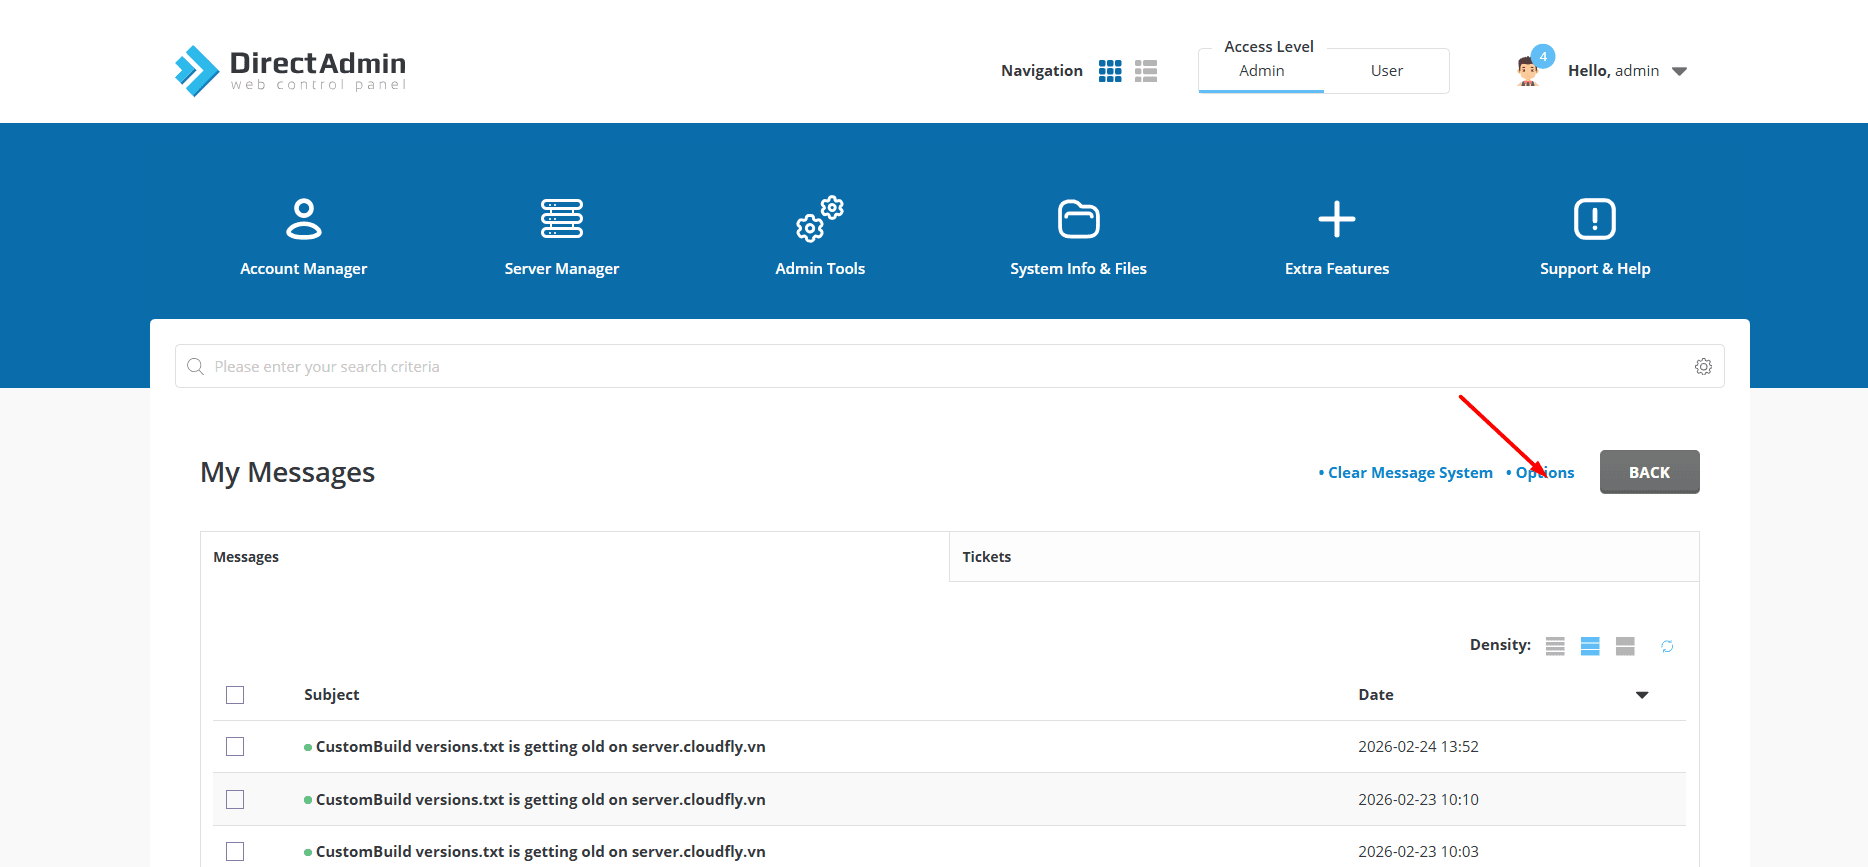
Task: Switch navigation to list view icon
Action: [1146, 71]
